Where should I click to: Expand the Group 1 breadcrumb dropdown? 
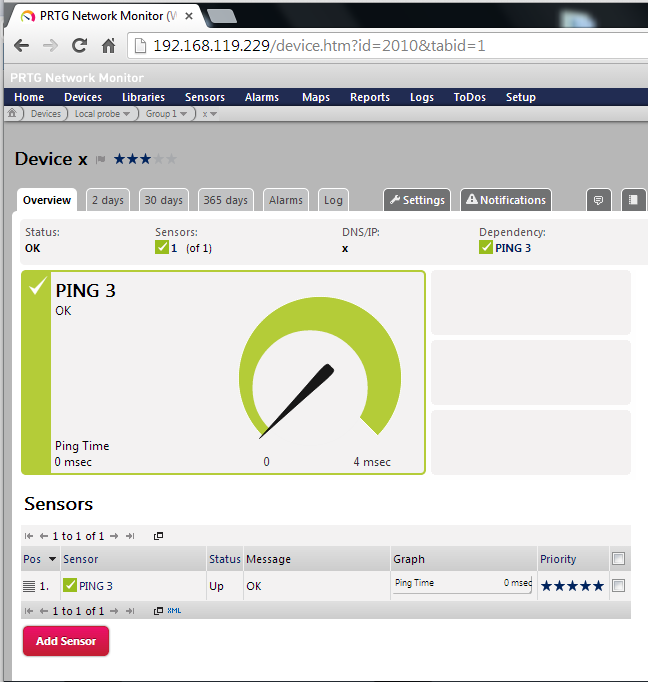(x=184, y=114)
